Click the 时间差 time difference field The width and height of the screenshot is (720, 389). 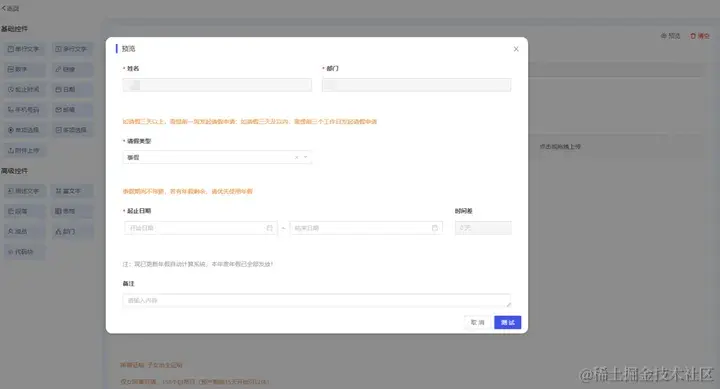click(x=483, y=228)
